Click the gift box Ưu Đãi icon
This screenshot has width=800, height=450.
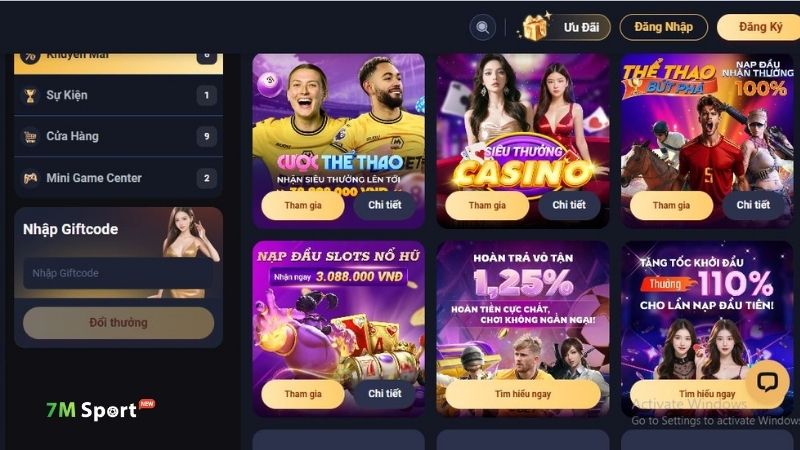(535, 27)
